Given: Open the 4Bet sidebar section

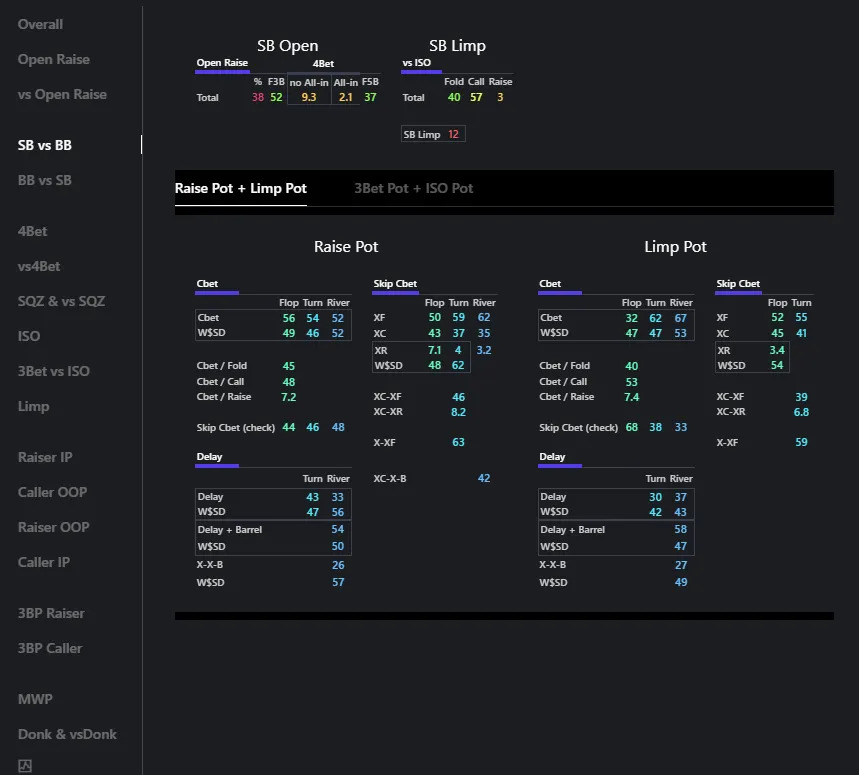Looking at the screenshot, I should [x=33, y=231].
